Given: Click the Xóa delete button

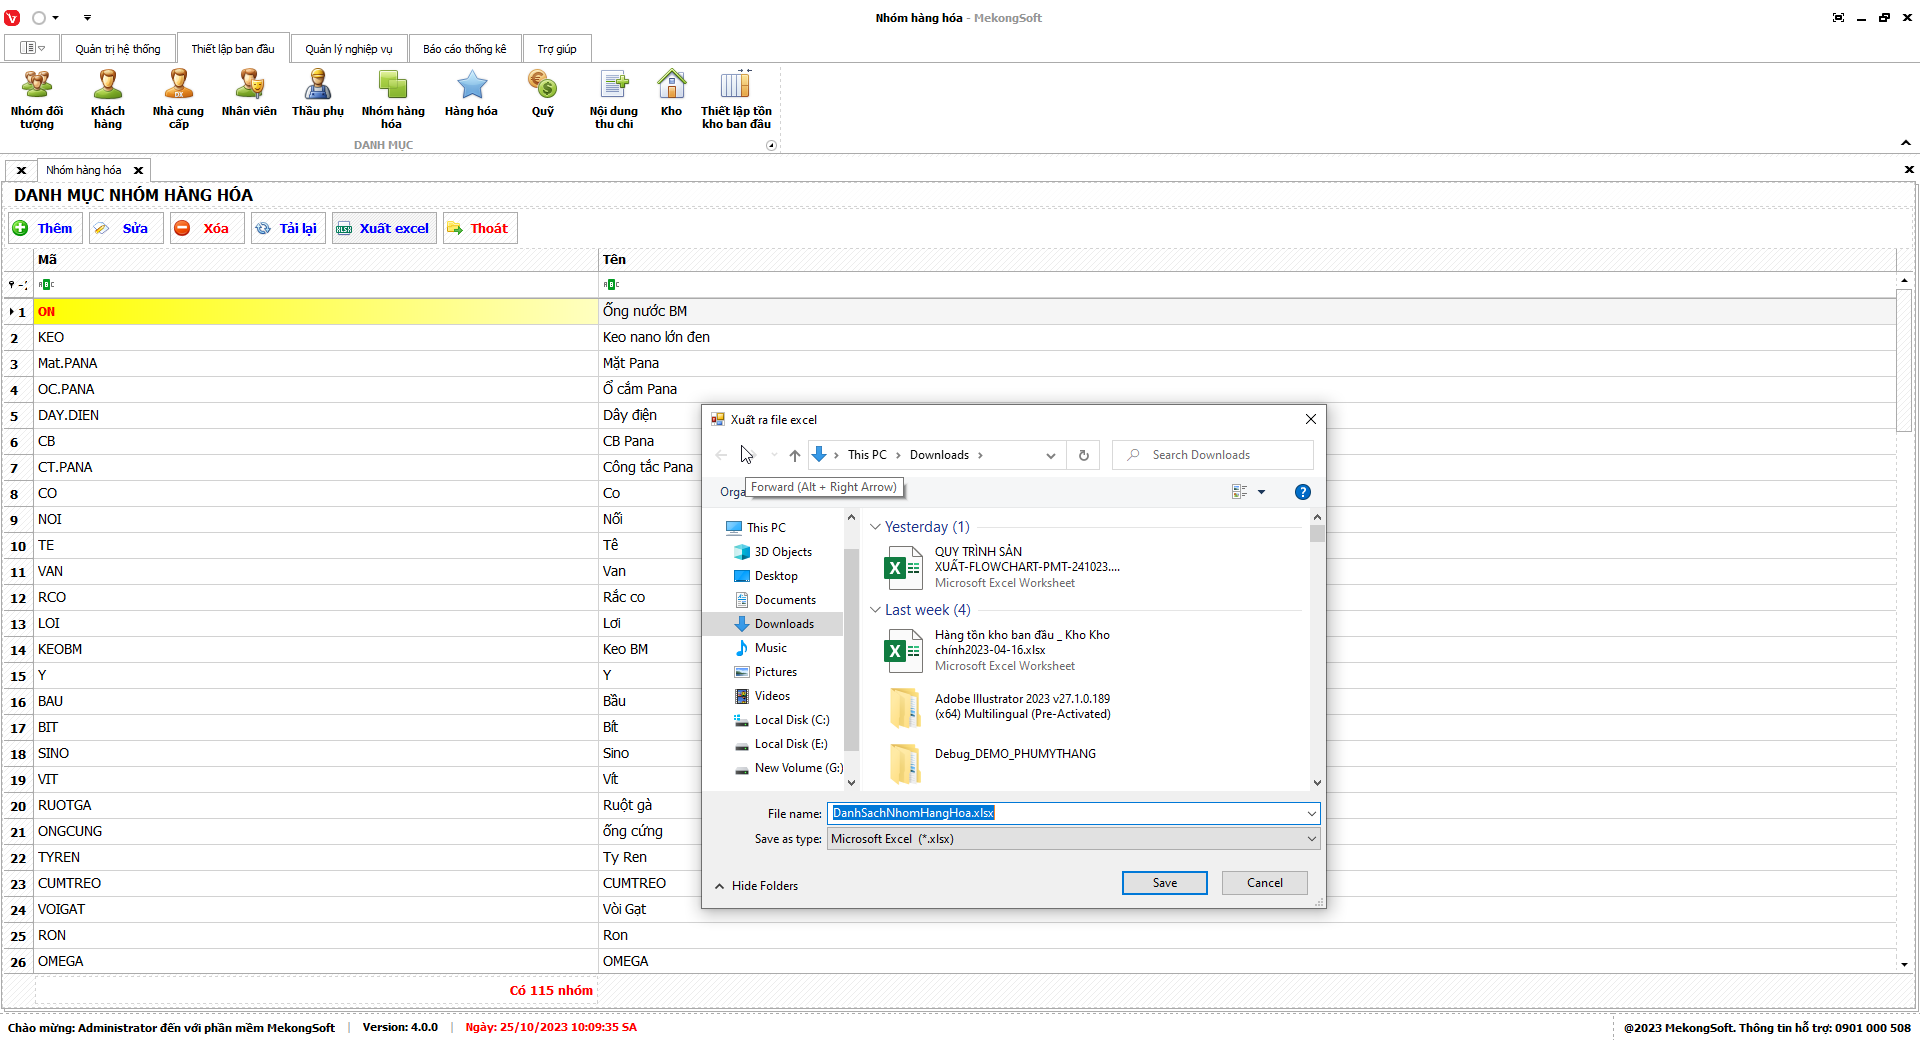Looking at the screenshot, I should point(206,228).
